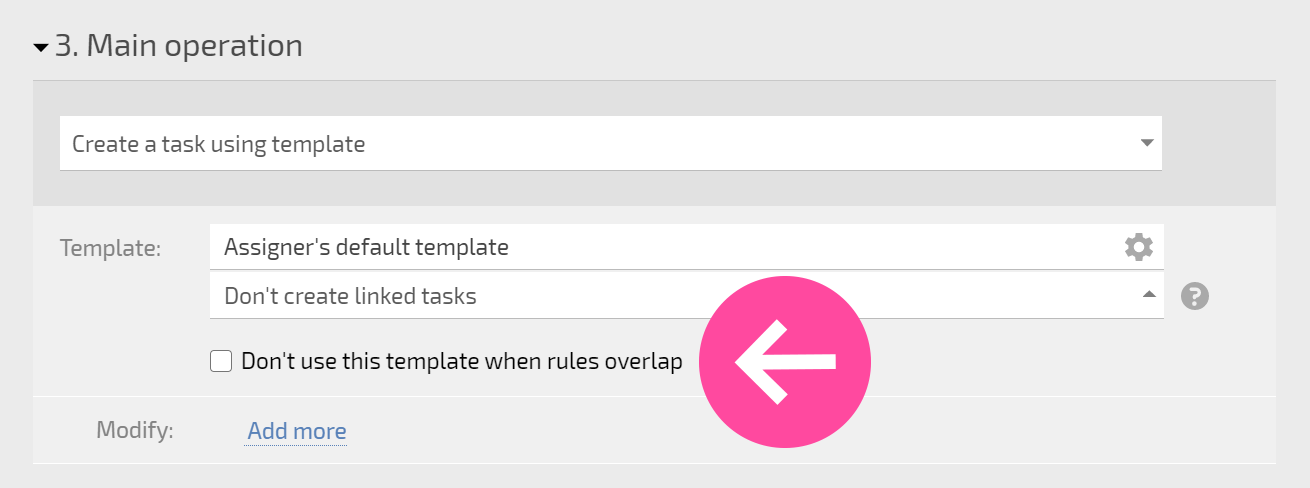The image size is (1310, 488).
Task: Click the up-arrow caret on the linked tasks field
Action: (x=1149, y=294)
